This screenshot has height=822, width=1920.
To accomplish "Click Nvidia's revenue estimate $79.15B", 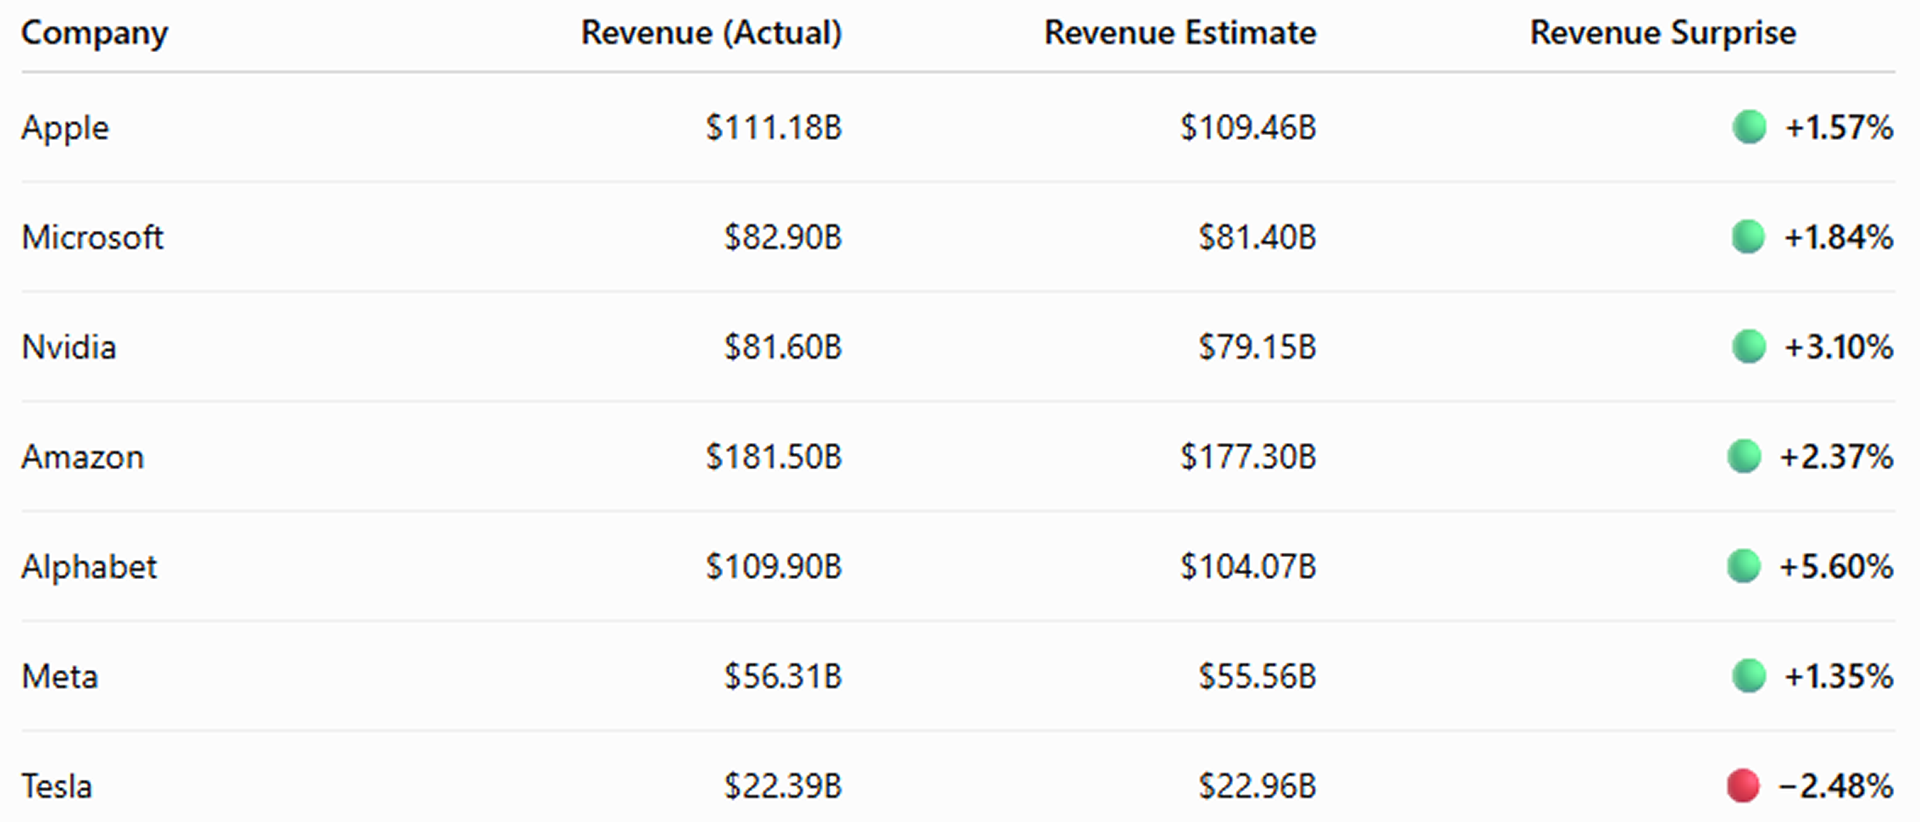I will 1257,347.
